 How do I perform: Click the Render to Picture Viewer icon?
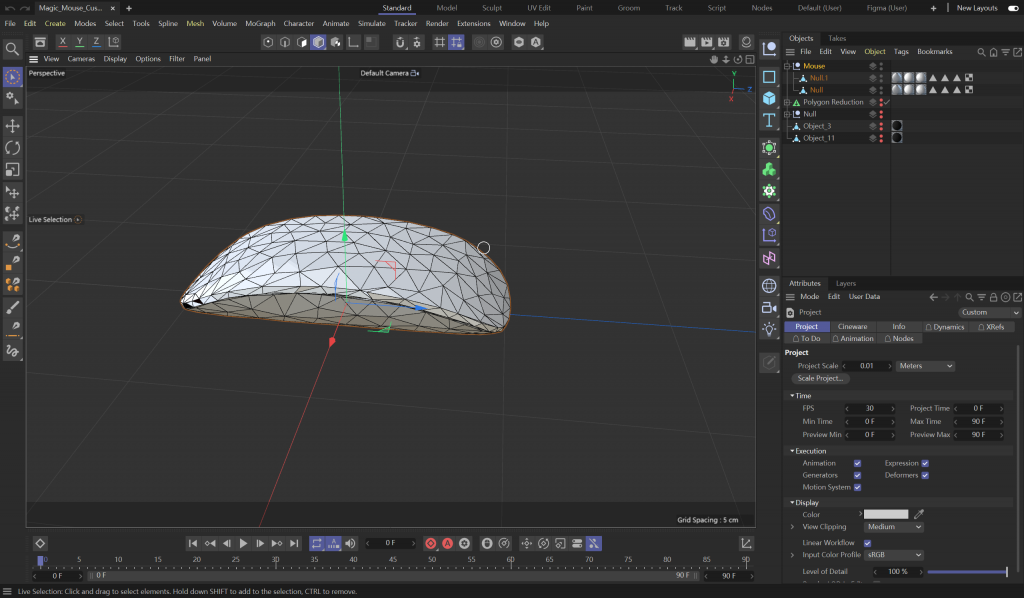click(707, 42)
